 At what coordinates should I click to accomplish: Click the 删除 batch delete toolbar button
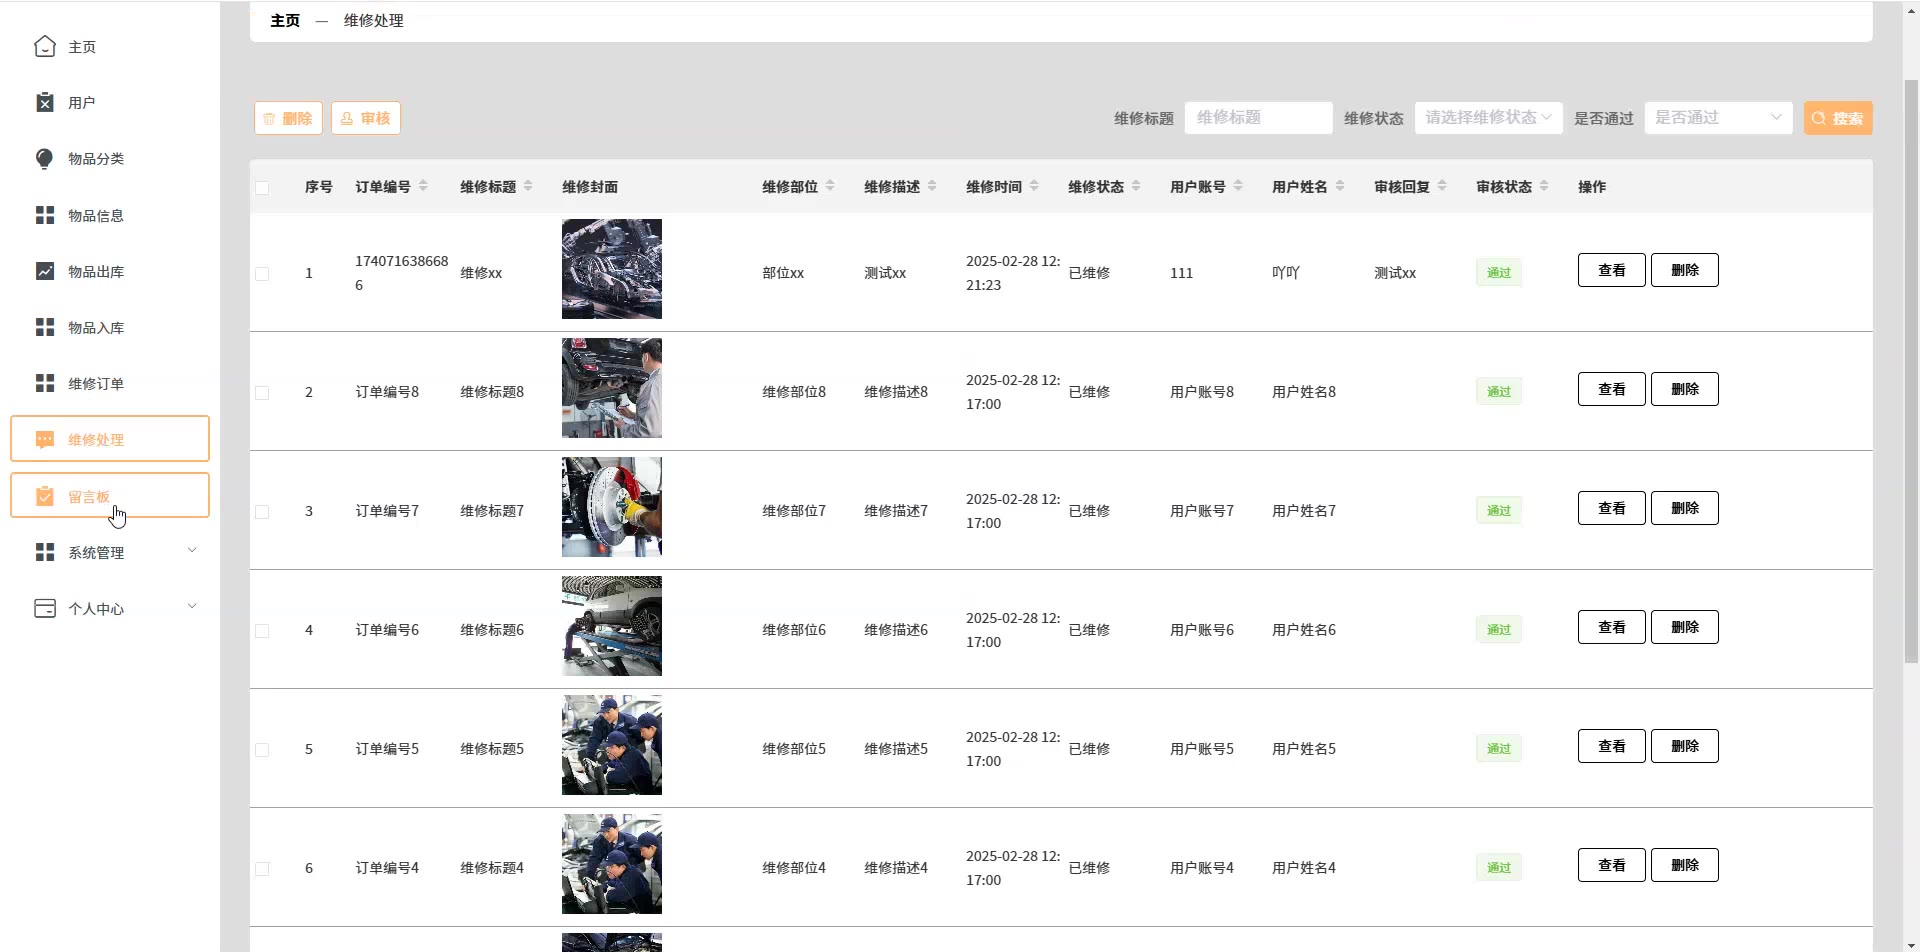click(x=288, y=118)
